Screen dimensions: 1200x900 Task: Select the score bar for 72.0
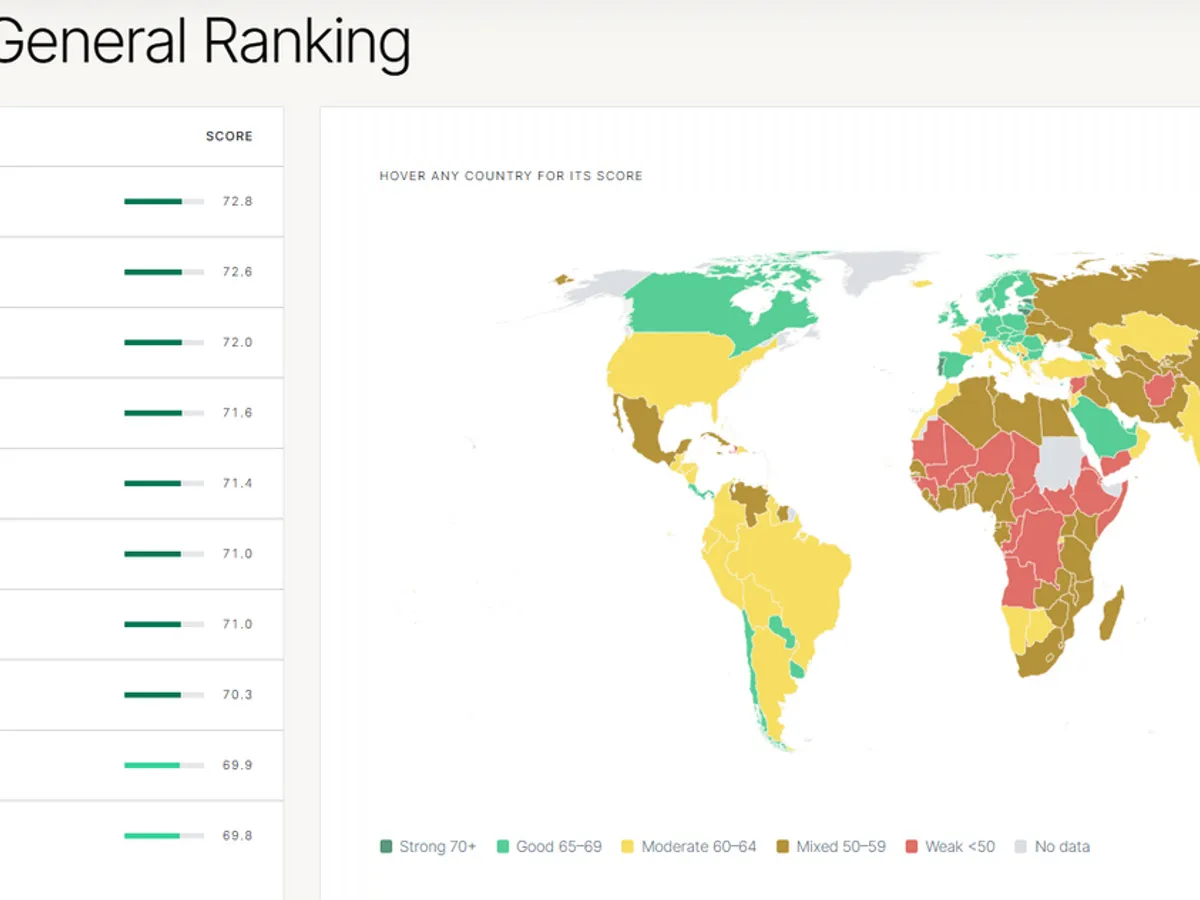pyautogui.click(x=164, y=342)
